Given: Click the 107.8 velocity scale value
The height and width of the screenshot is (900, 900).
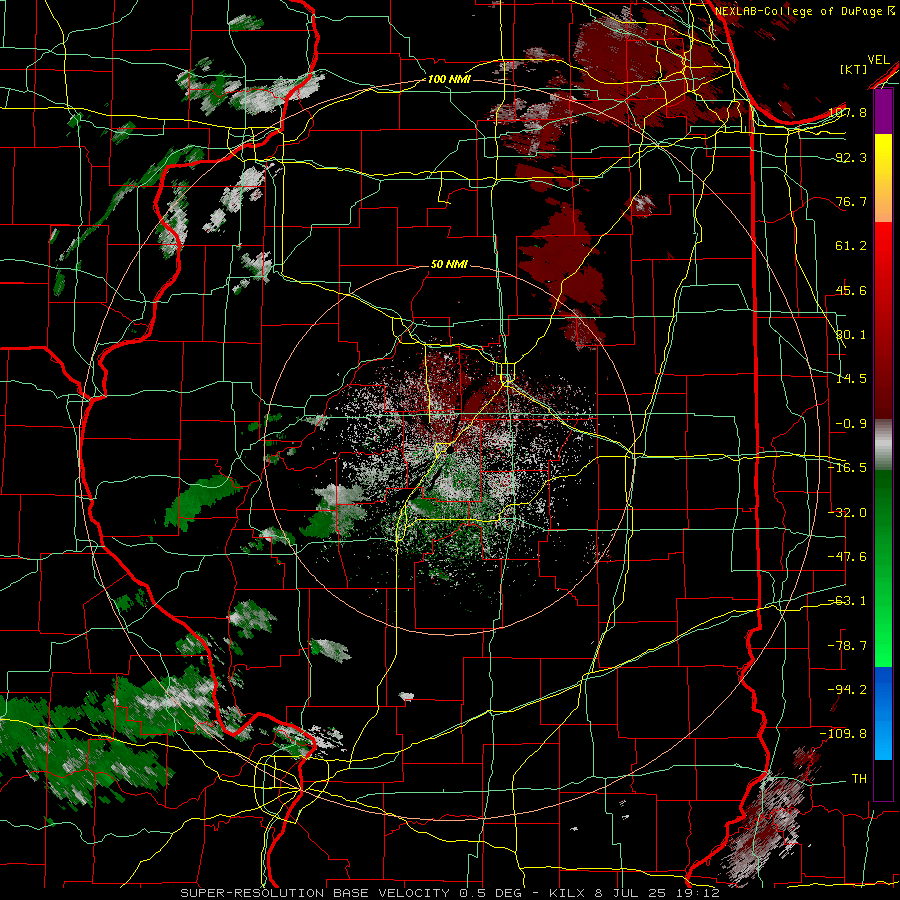Looking at the screenshot, I should tap(848, 112).
